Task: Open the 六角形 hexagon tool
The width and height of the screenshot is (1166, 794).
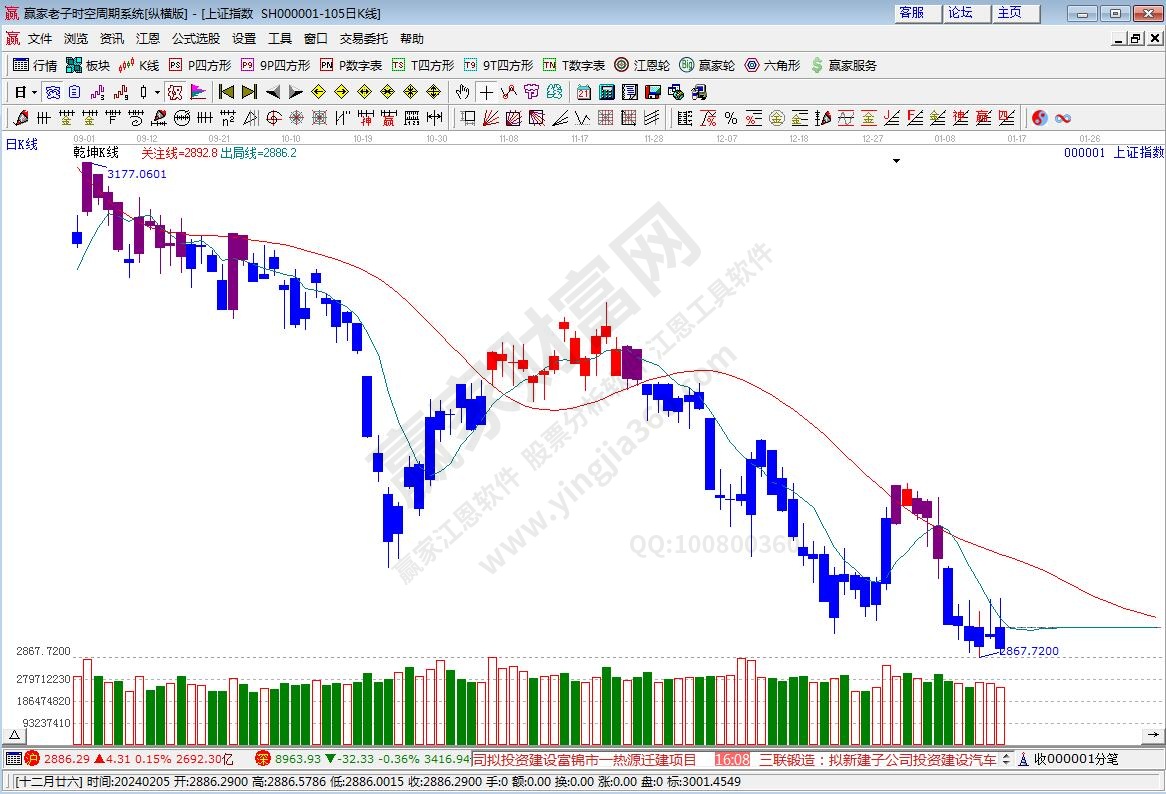Action: (x=772, y=65)
